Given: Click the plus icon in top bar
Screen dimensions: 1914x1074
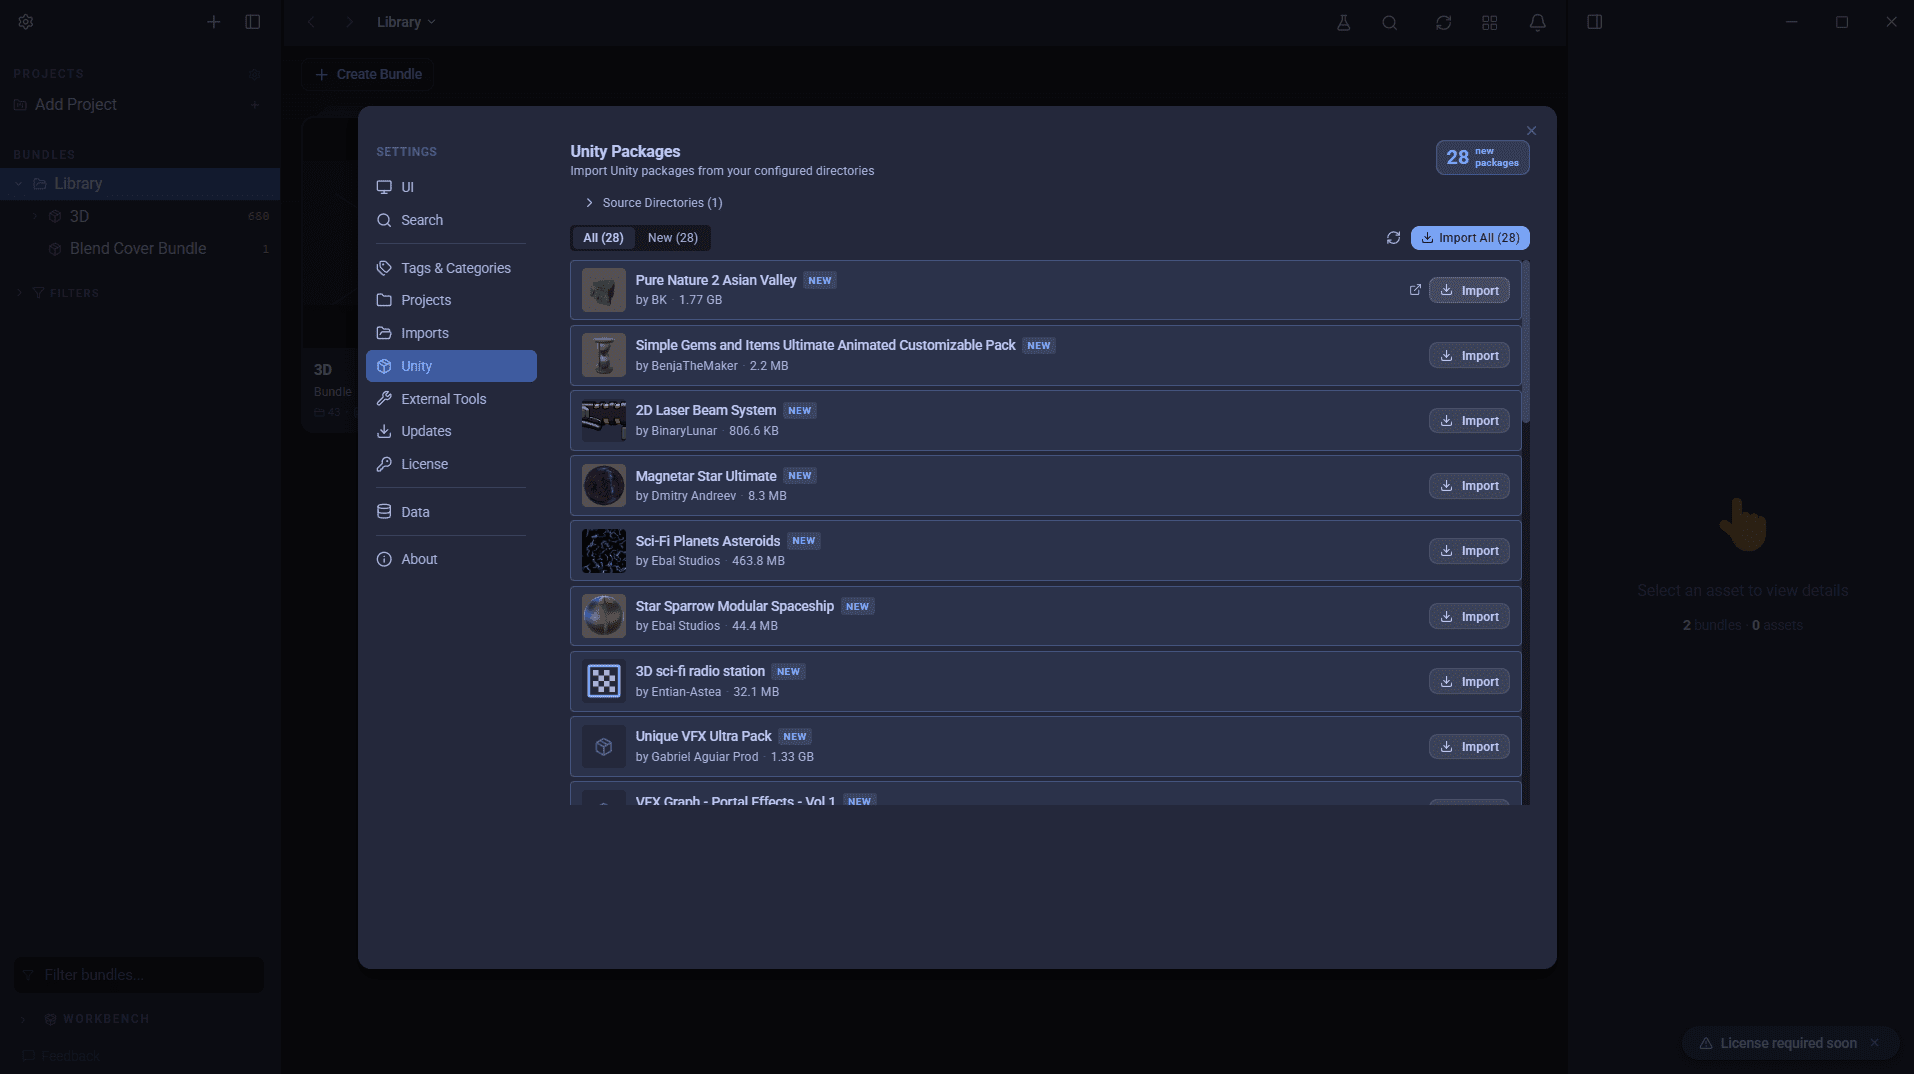Looking at the screenshot, I should pyautogui.click(x=213, y=22).
